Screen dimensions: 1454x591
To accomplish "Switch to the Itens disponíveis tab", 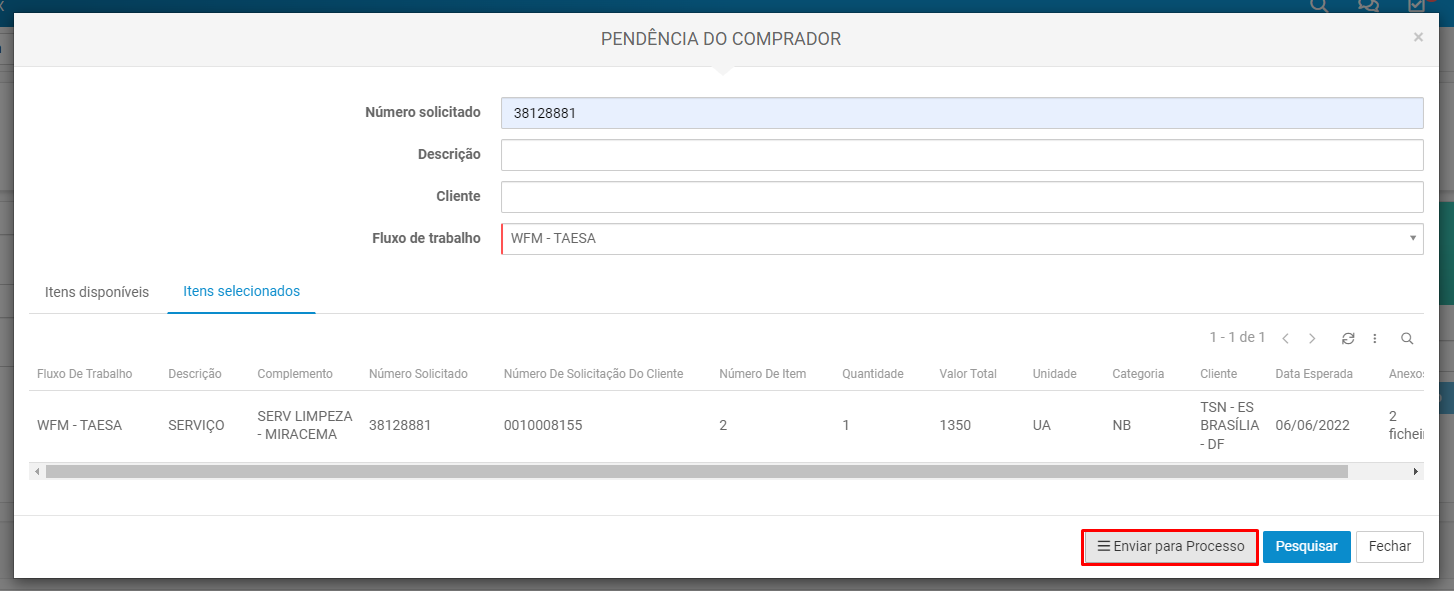I will tap(95, 291).
